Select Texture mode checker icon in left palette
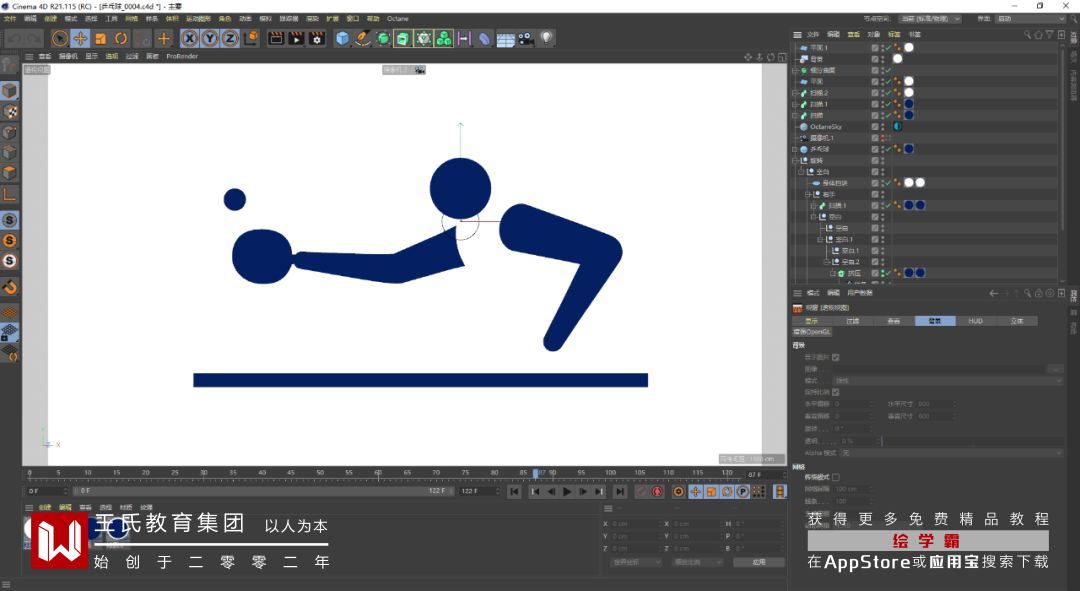1080x591 pixels. pos(10,112)
